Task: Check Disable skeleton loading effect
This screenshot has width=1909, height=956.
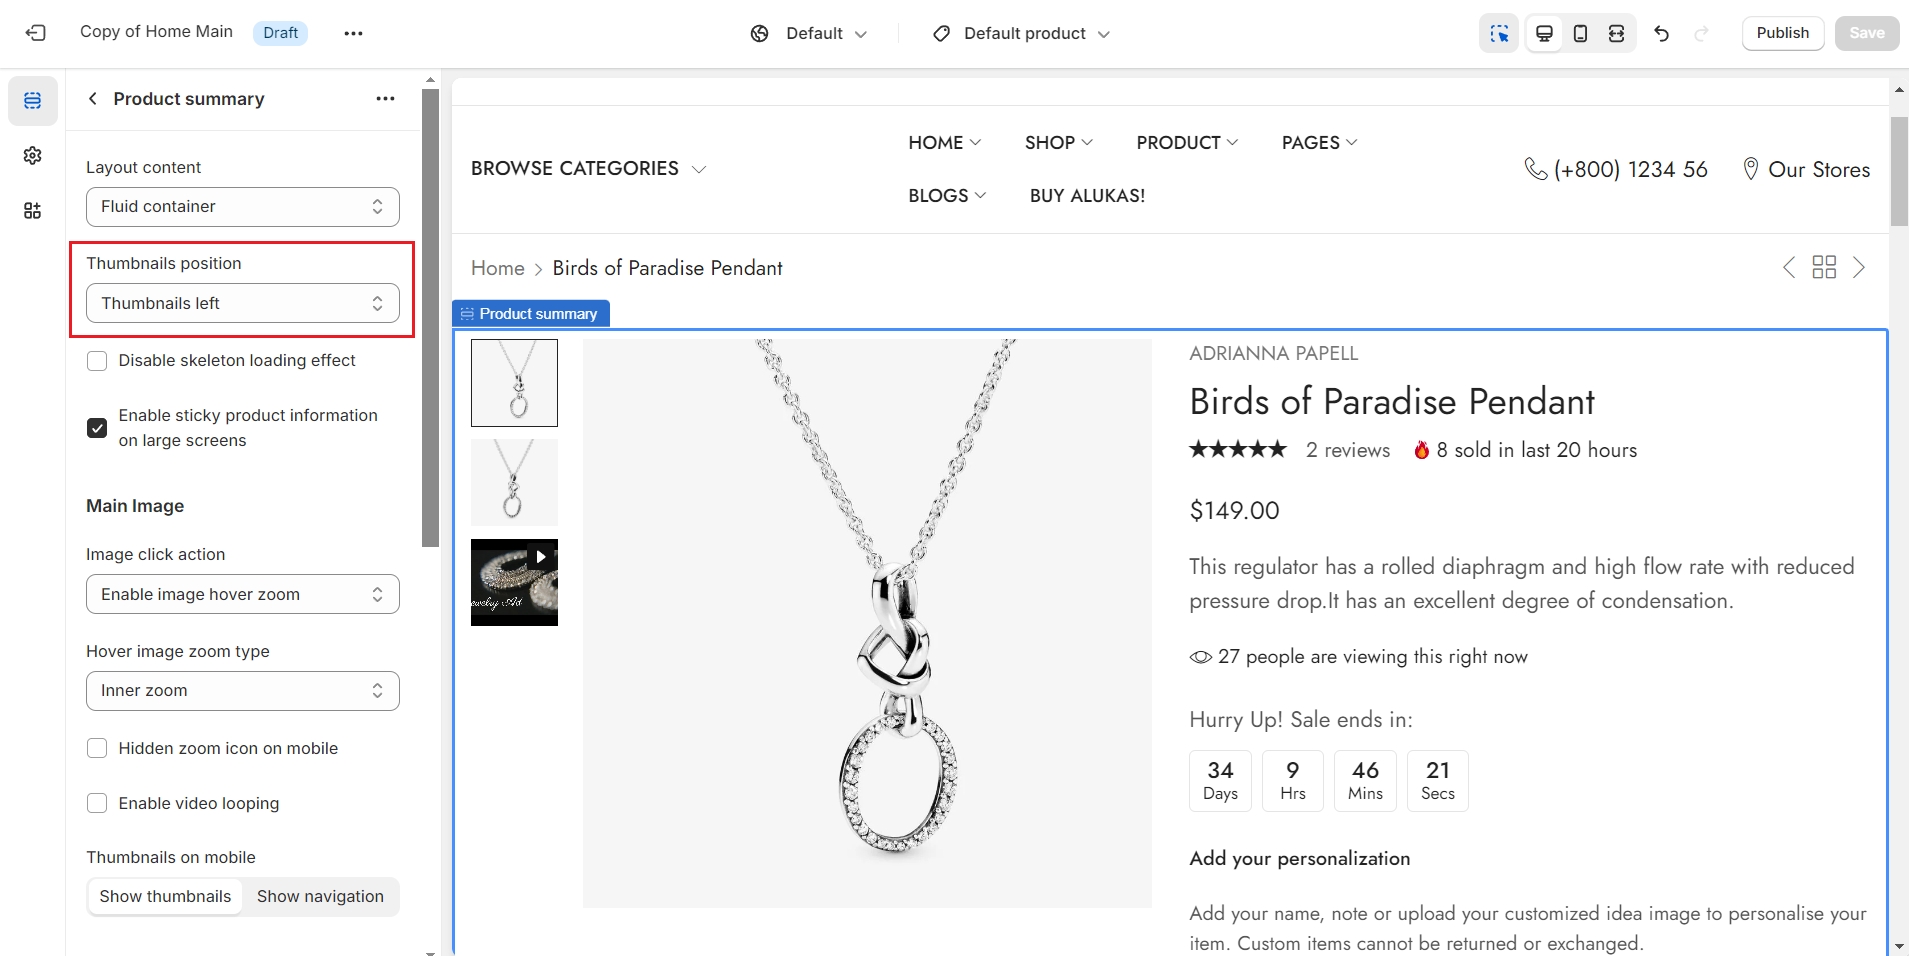Action: (97, 361)
